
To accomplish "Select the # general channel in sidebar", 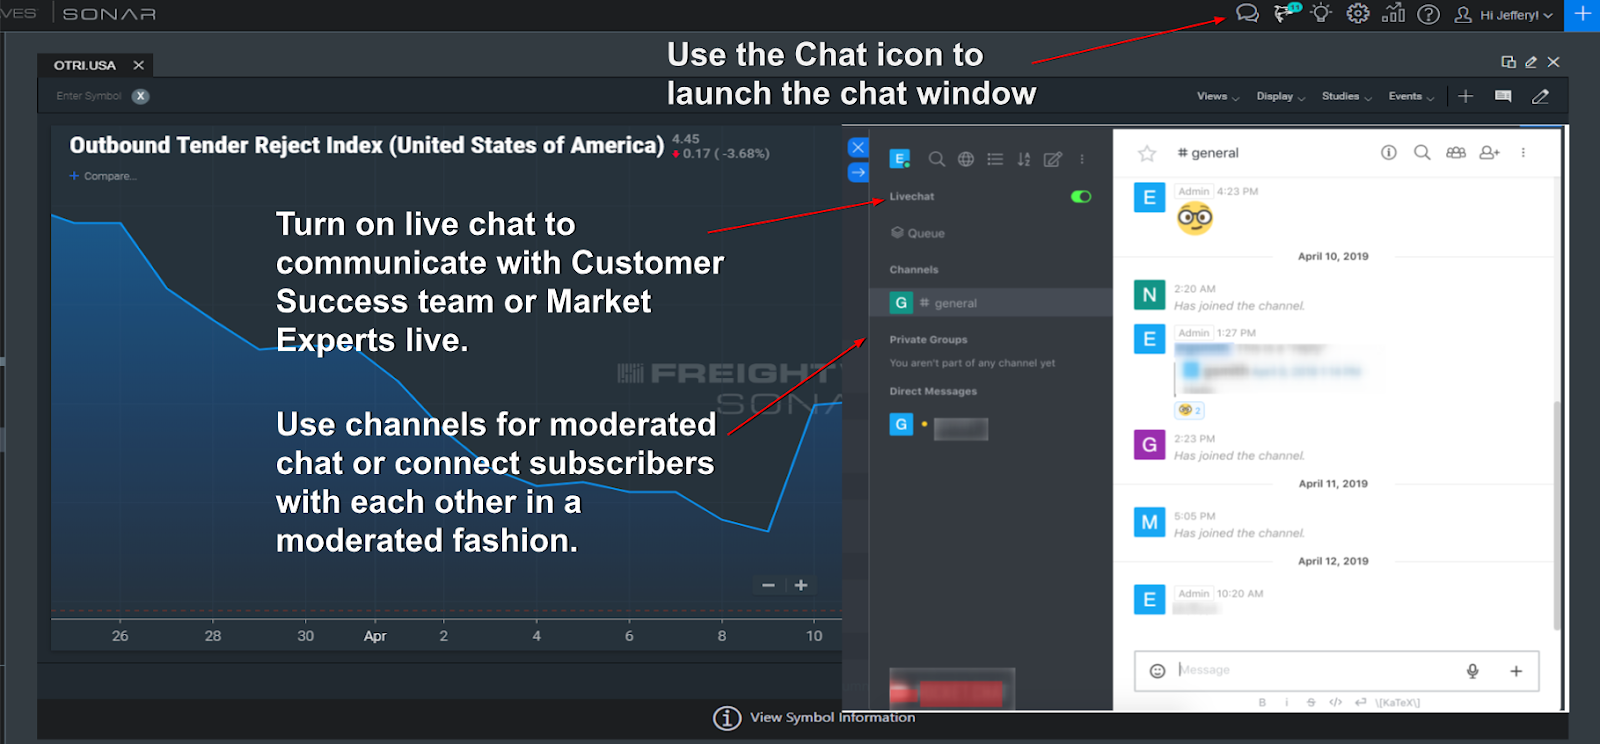I will (990, 303).
